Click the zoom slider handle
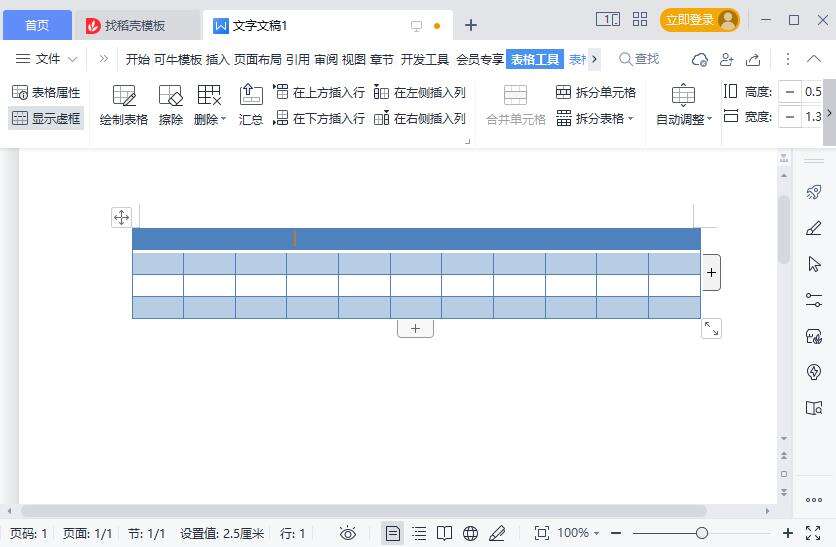The width and height of the screenshot is (836, 547). click(x=702, y=533)
